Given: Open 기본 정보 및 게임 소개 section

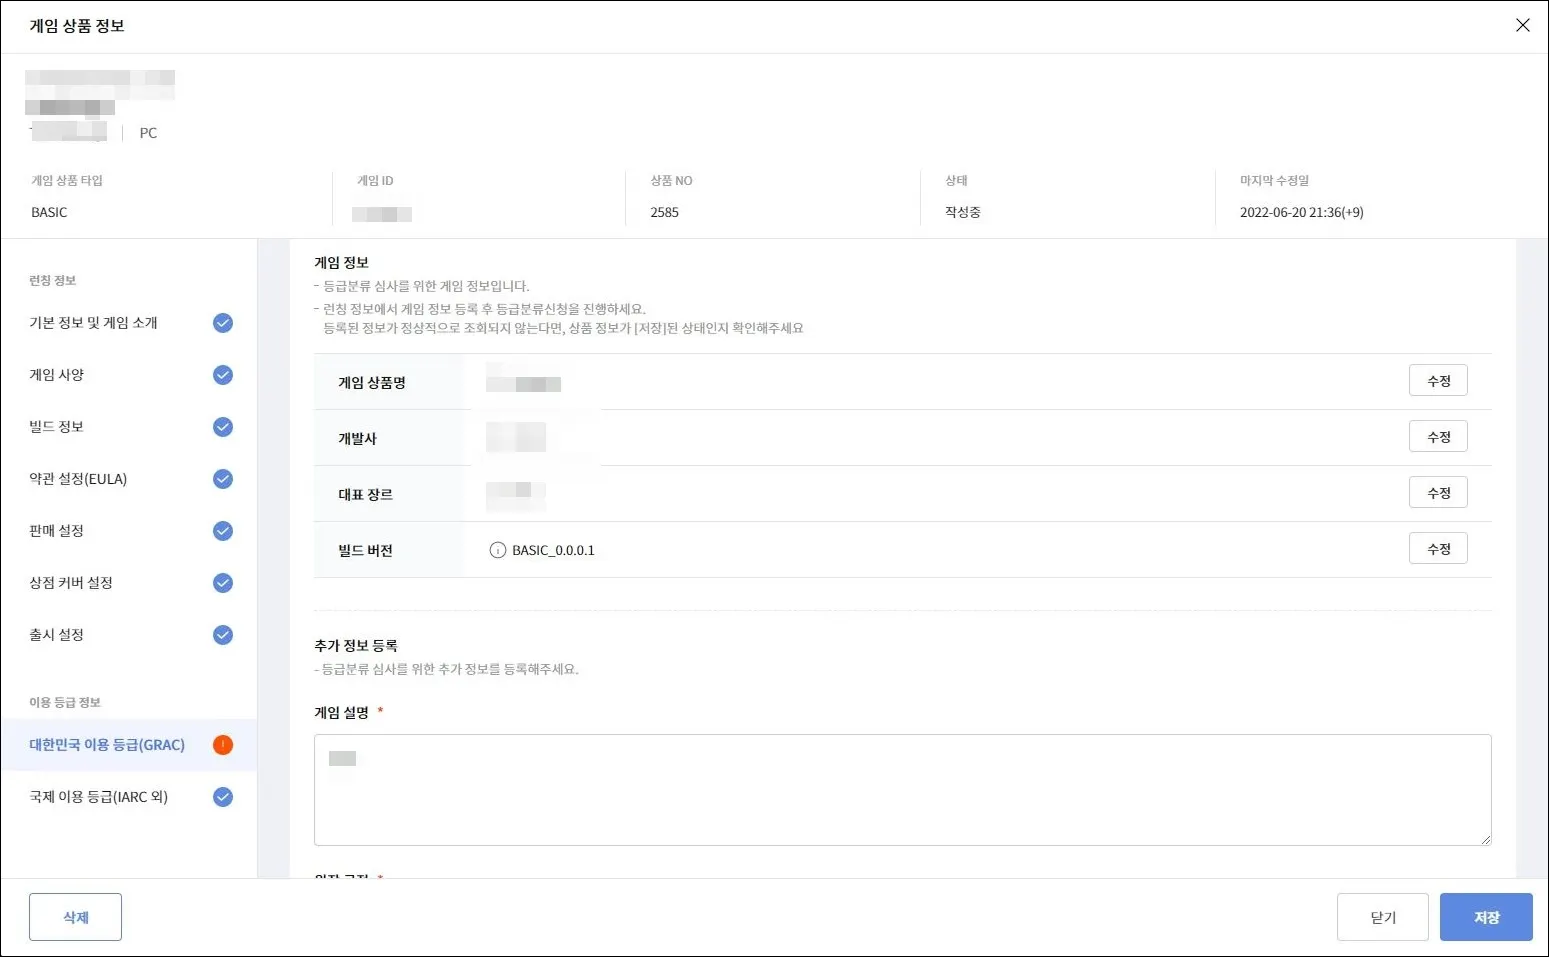Looking at the screenshot, I should (129, 323).
